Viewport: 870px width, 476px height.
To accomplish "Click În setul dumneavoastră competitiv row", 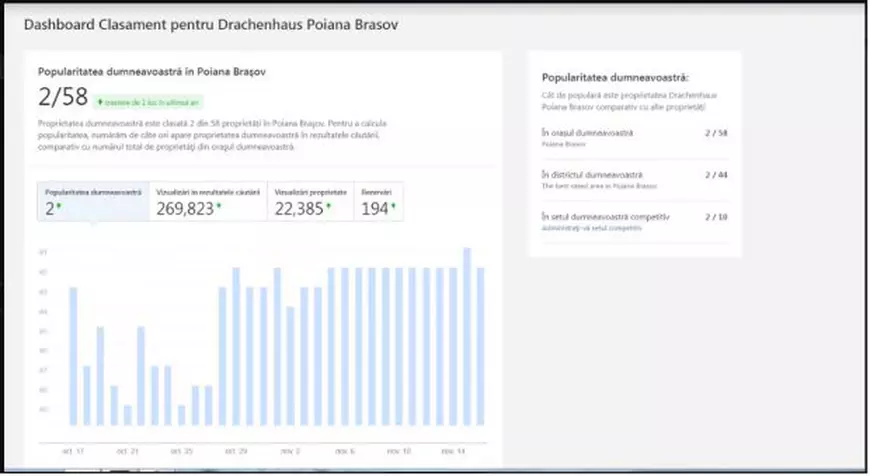I will click(x=634, y=221).
